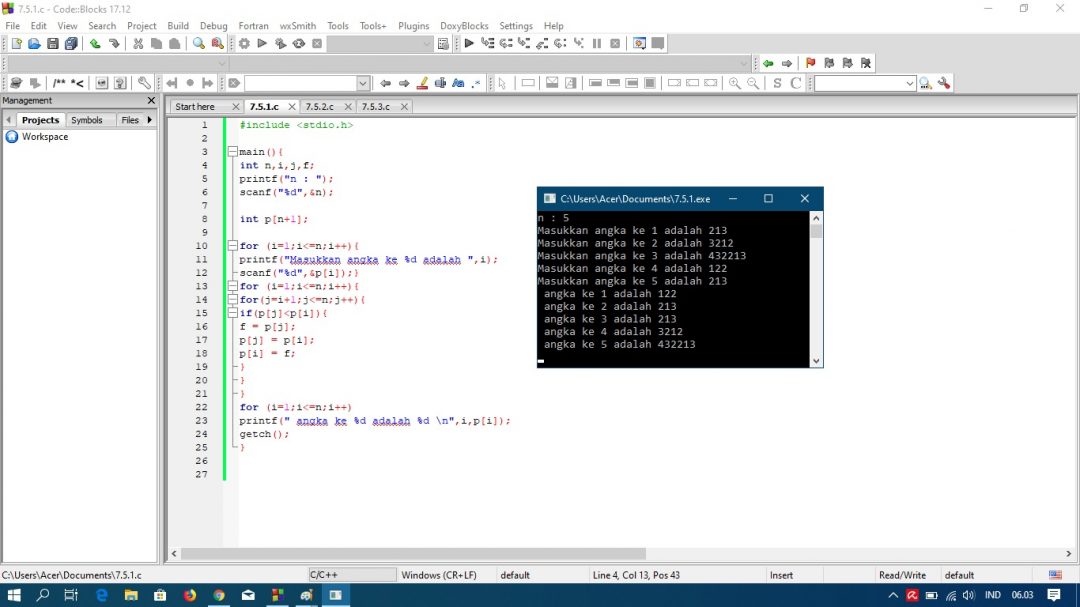Screen dimensions: 1080x607
Task: Click the console window scrollbar down arrow
Action: click(x=816, y=361)
